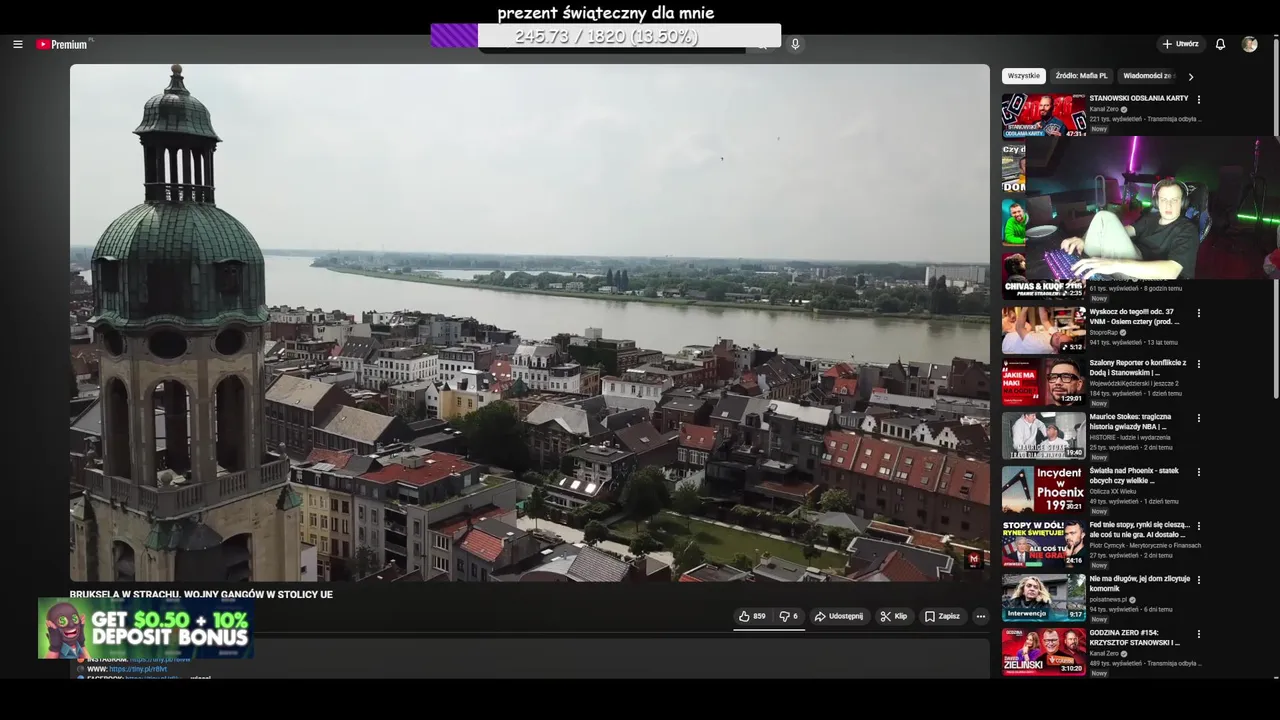This screenshot has height=720, width=1280.
Task: Open Maurice Stokes video thumbnail
Action: (1043, 436)
